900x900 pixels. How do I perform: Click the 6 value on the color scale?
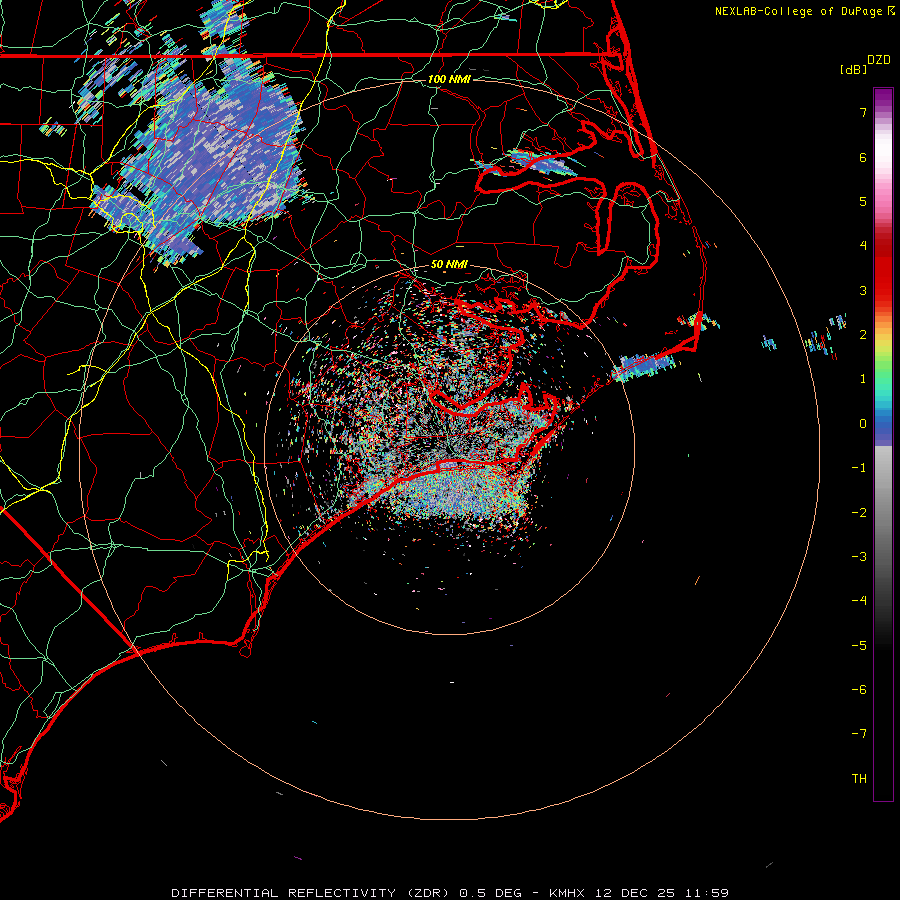(863, 157)
